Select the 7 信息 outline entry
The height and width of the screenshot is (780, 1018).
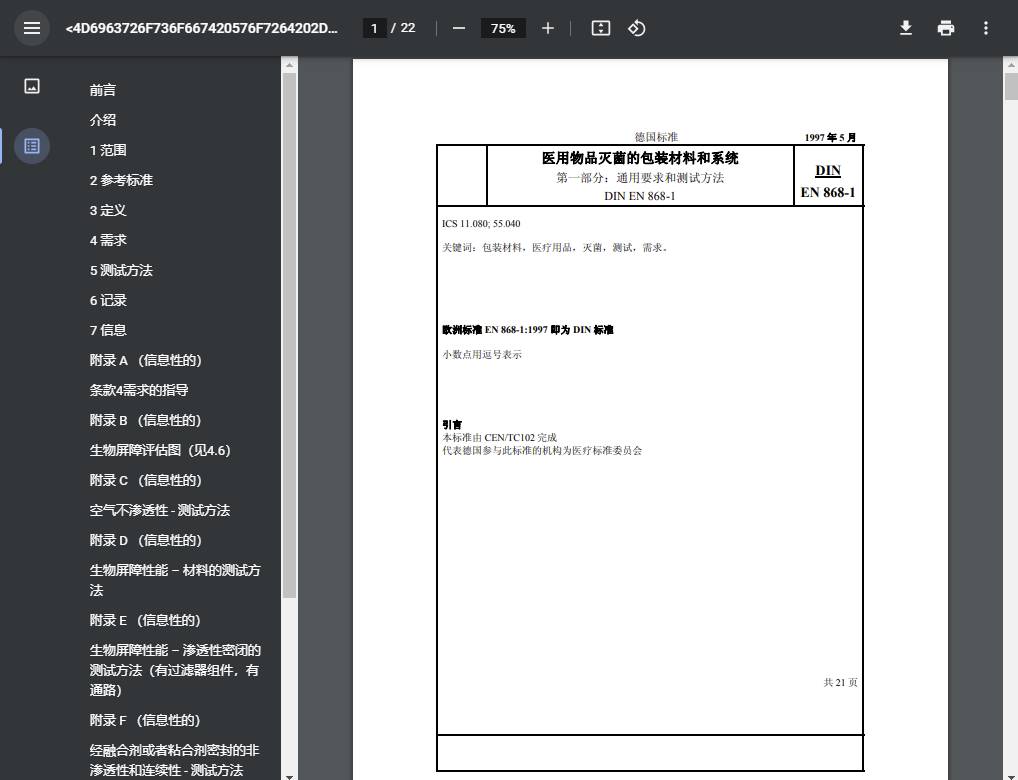[107, 330]
